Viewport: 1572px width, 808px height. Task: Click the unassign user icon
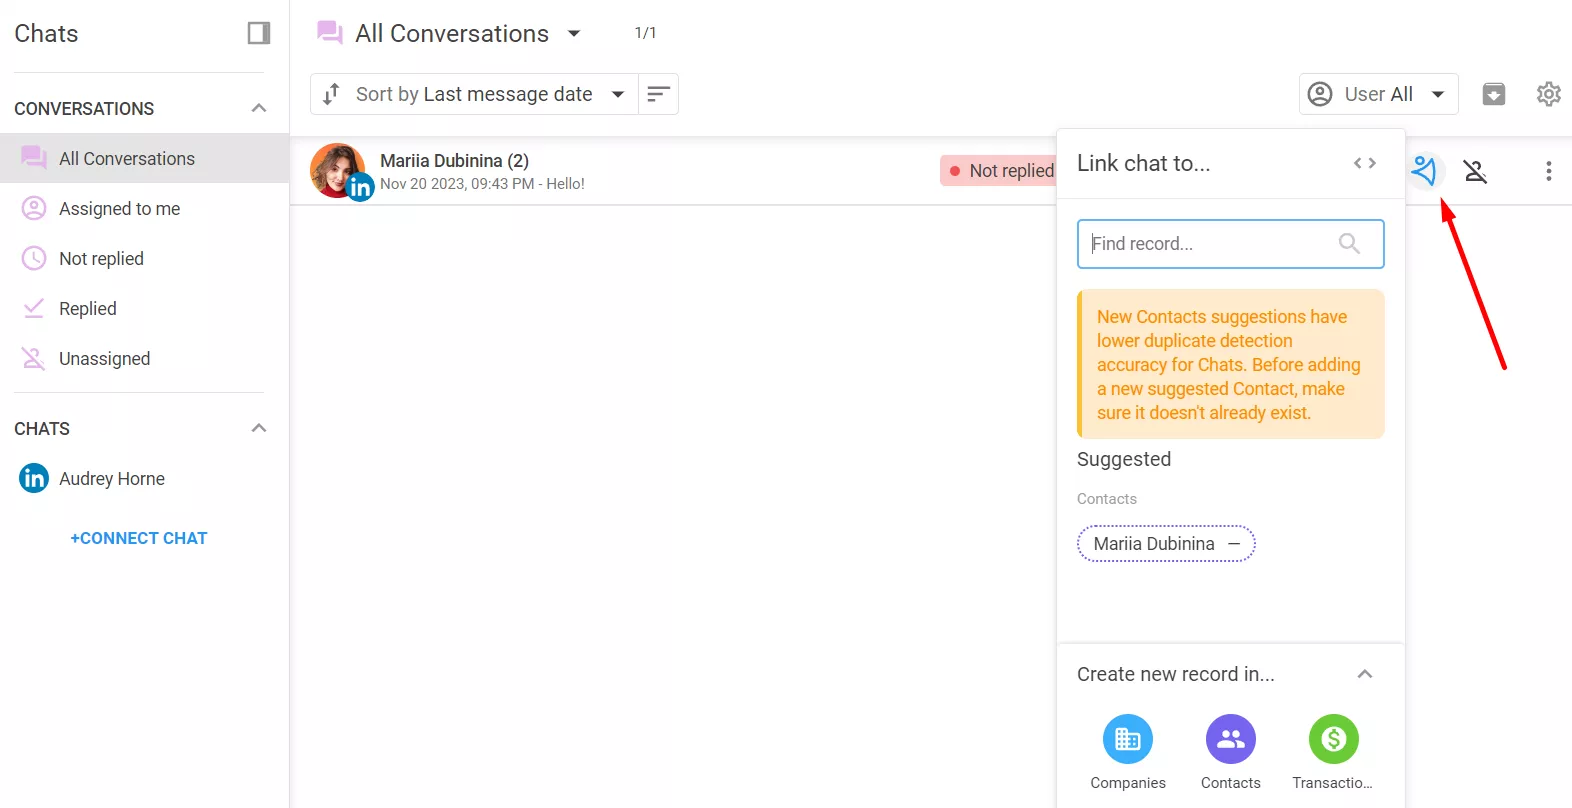point(1475,171)
